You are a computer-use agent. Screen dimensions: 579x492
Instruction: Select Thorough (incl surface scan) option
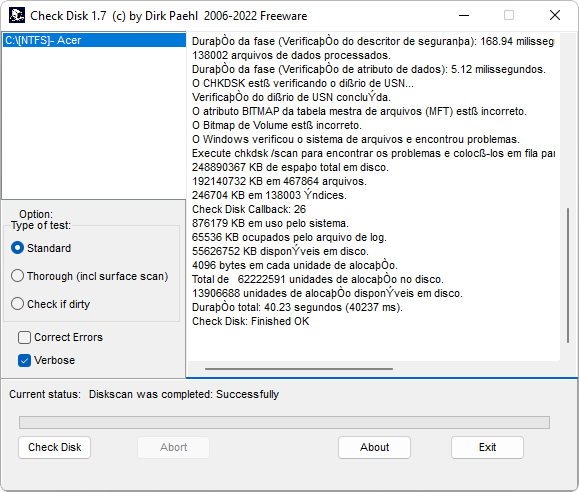pyautogui.click(x=89, y=276)
